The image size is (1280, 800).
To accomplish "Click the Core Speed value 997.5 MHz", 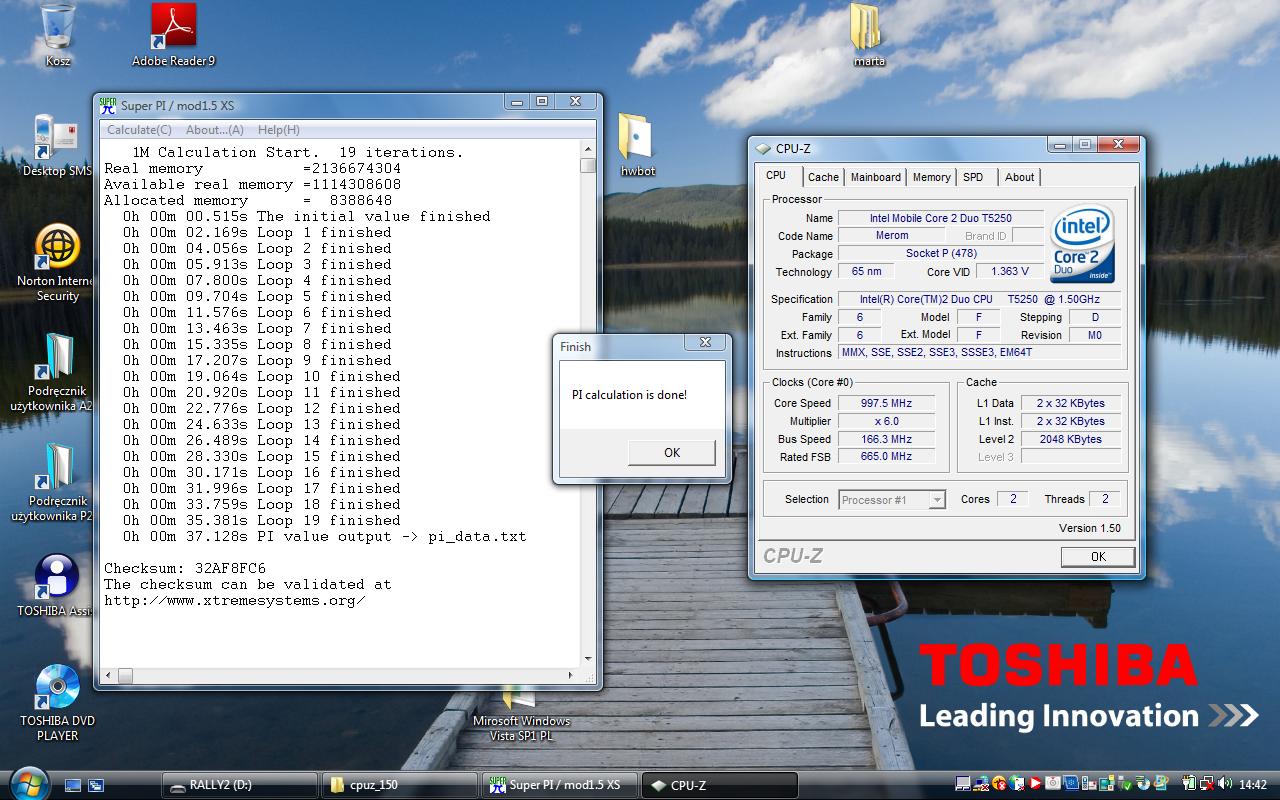I will coord(885,403).
